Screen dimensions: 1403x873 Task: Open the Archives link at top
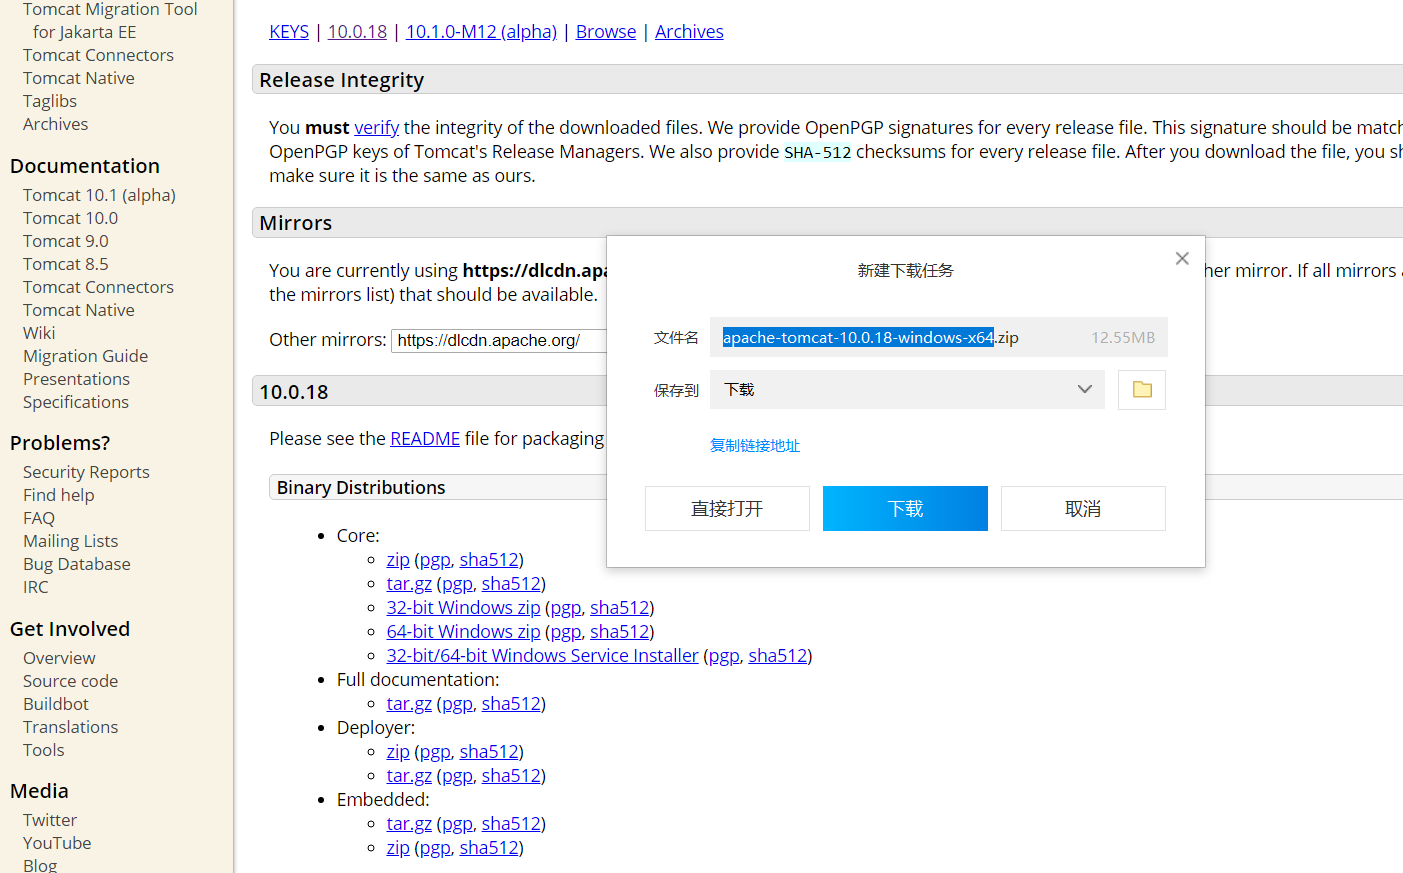click(689, 31)
